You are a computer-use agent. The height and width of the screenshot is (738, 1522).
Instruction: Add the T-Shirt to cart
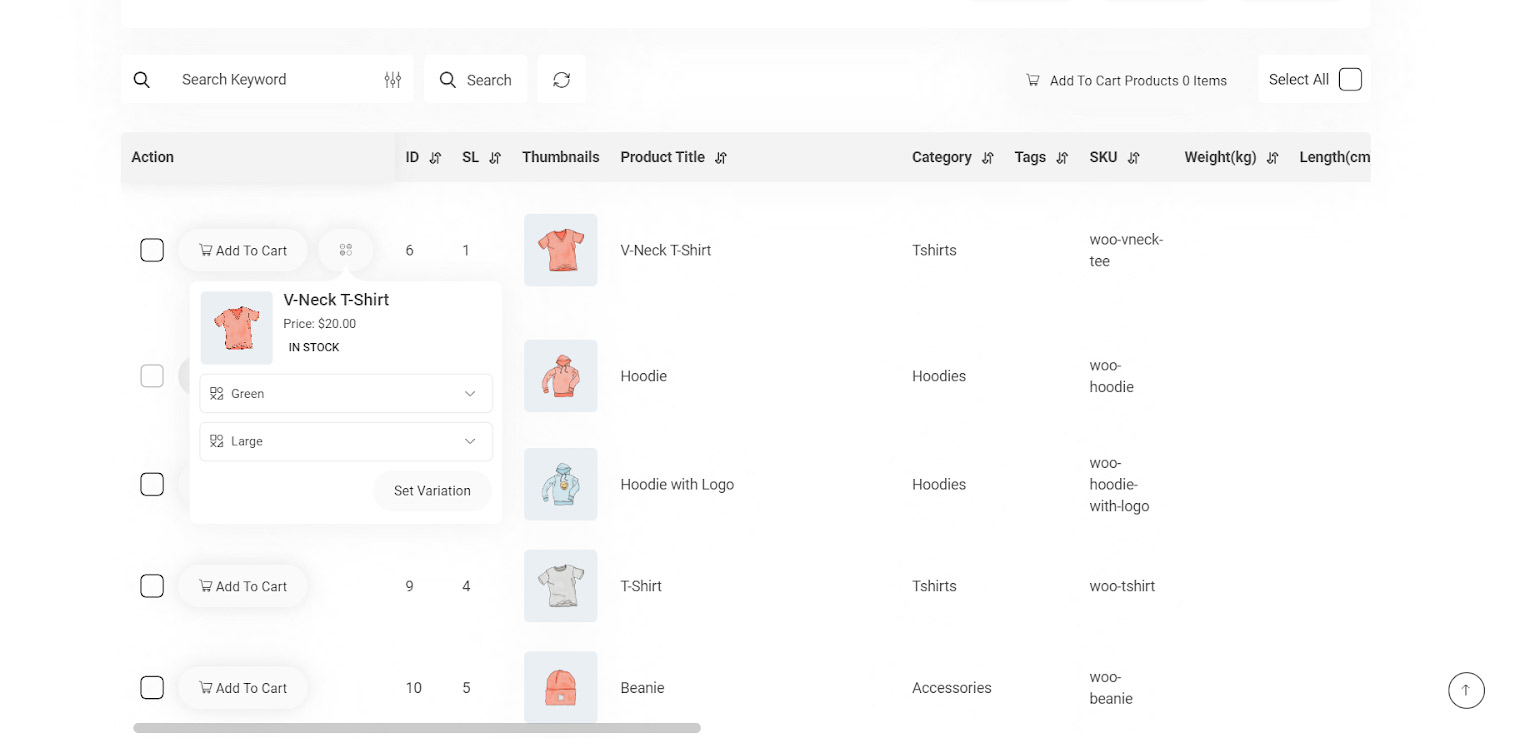click(243, 586)
